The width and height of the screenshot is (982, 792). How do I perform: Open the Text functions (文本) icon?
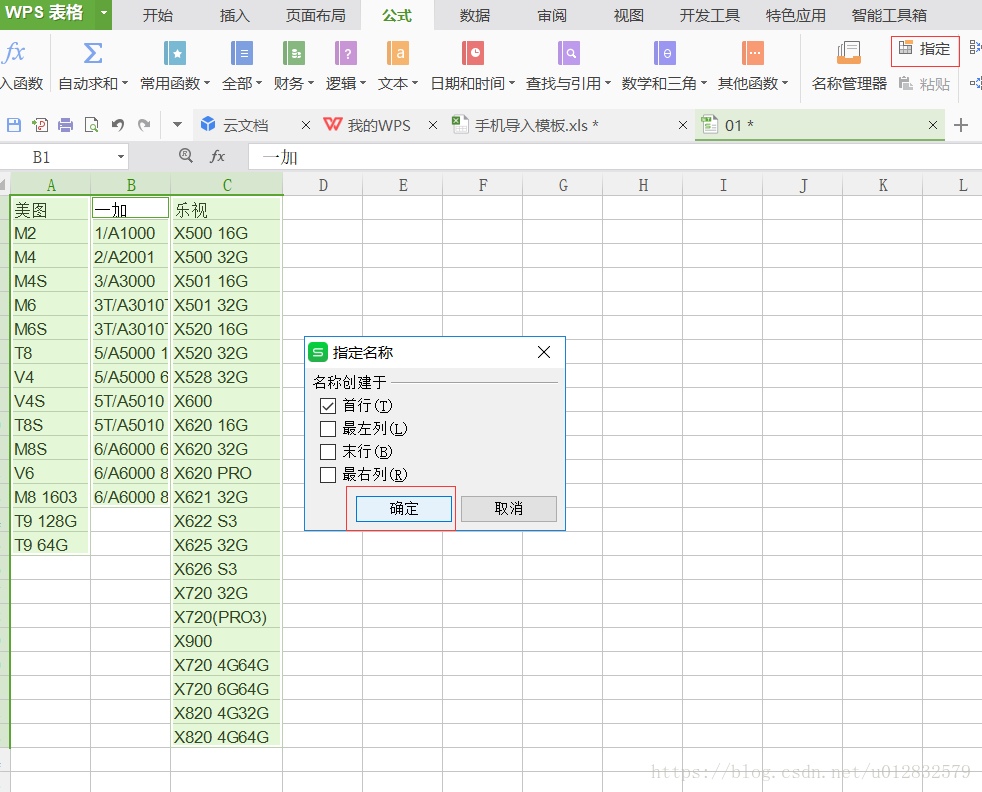pos(398,53)
